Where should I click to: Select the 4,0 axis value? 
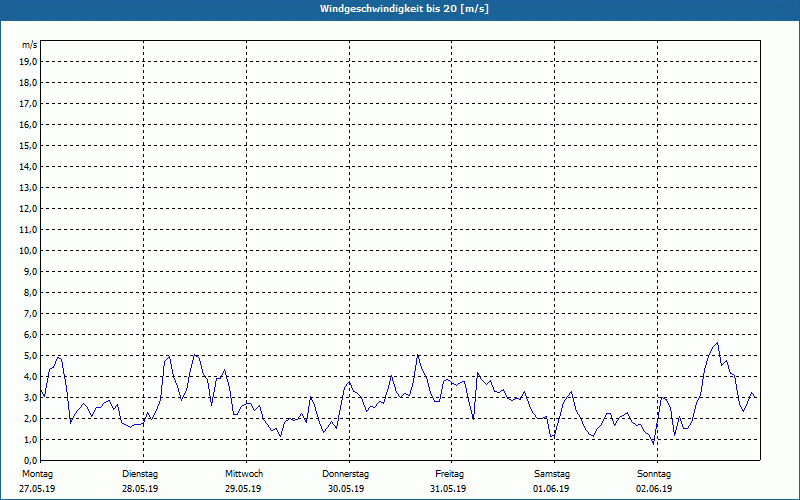coord(30,377)
